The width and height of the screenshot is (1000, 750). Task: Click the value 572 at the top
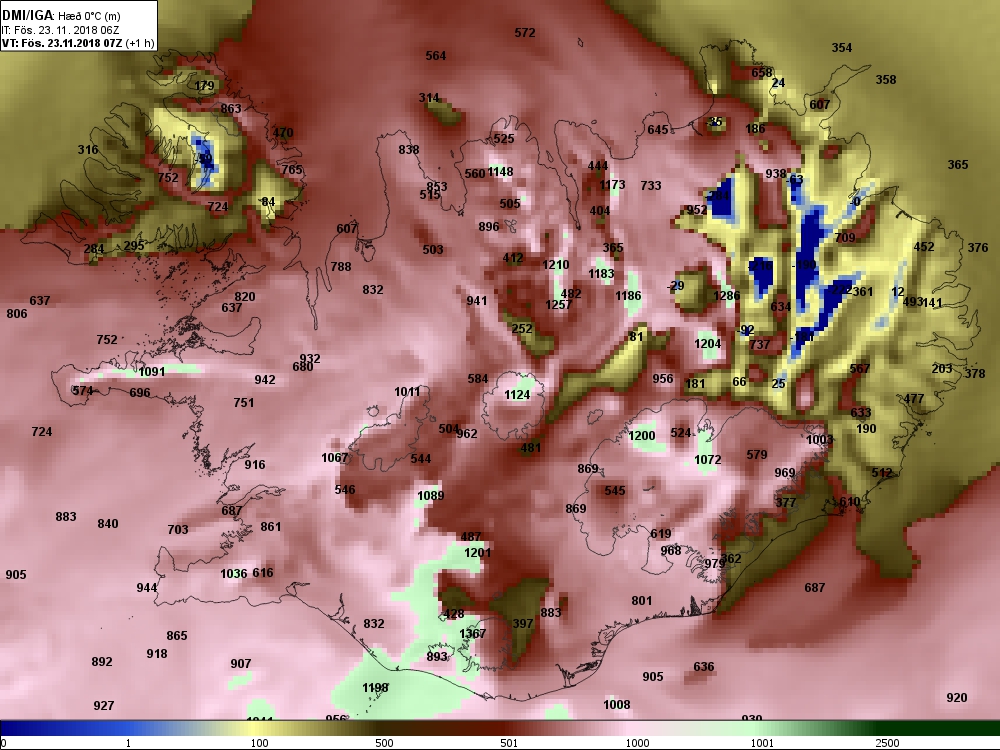525,33
